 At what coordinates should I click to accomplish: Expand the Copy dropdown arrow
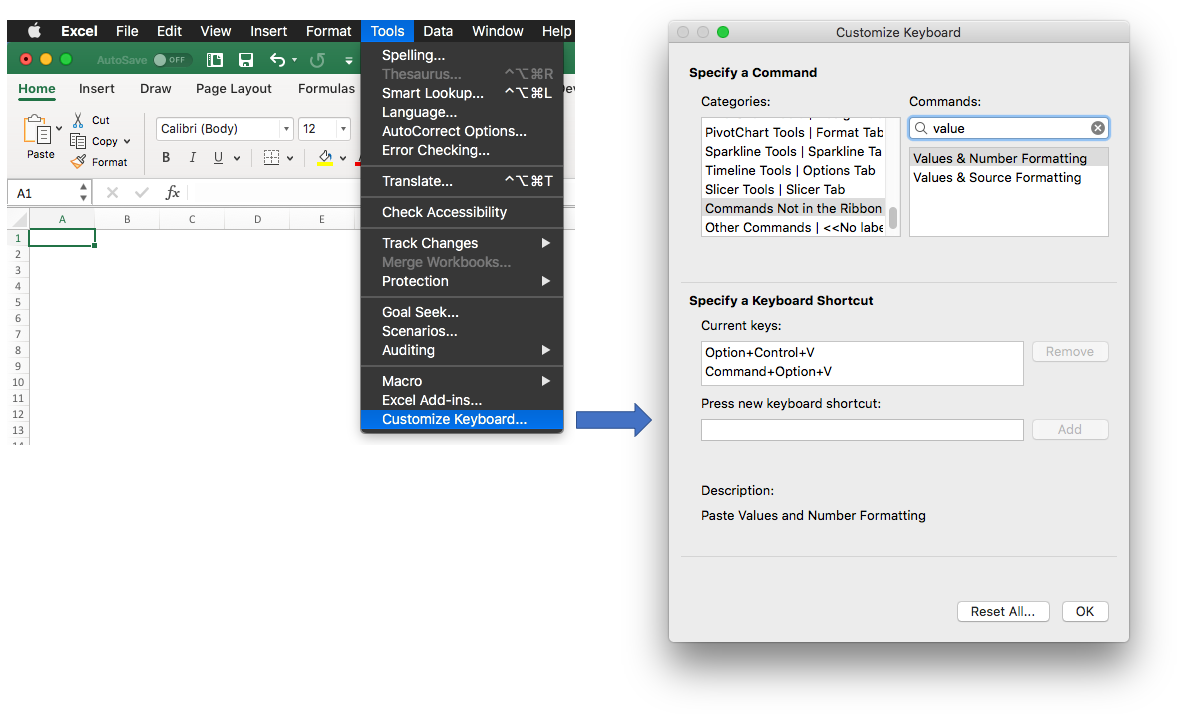click(x=127, y=142)
